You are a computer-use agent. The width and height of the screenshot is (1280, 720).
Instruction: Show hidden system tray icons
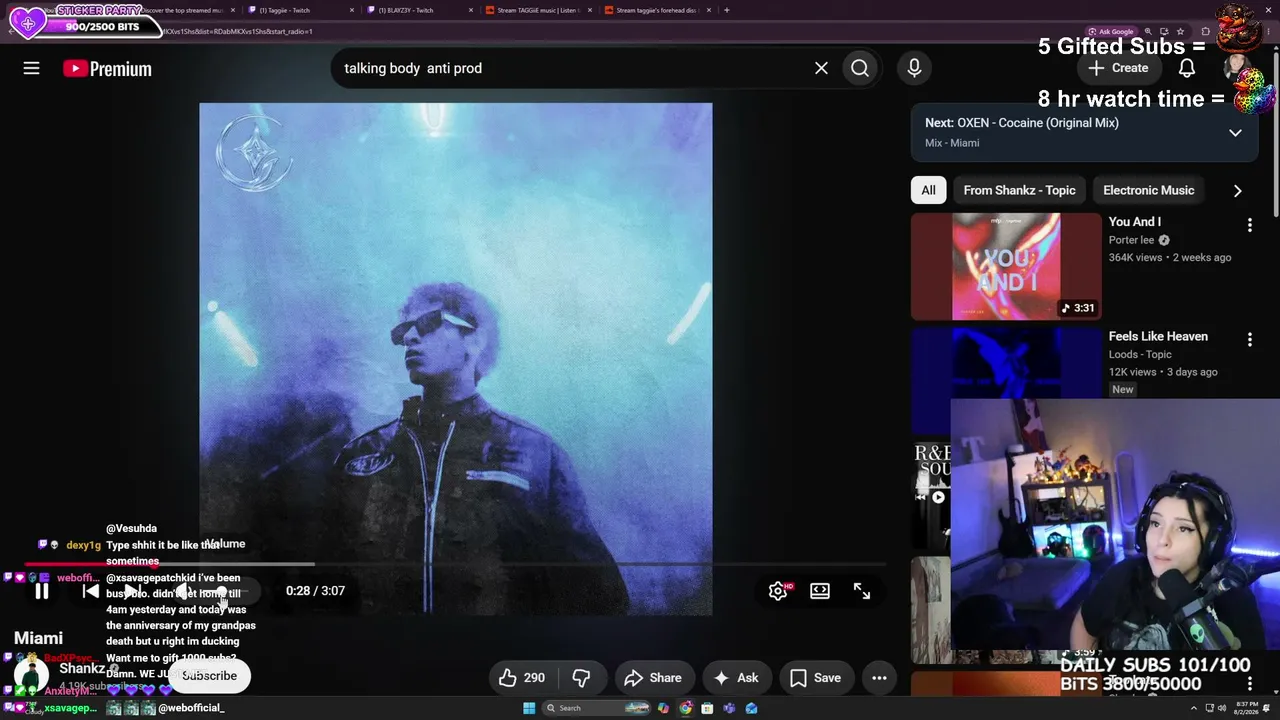coord(1193,708)
